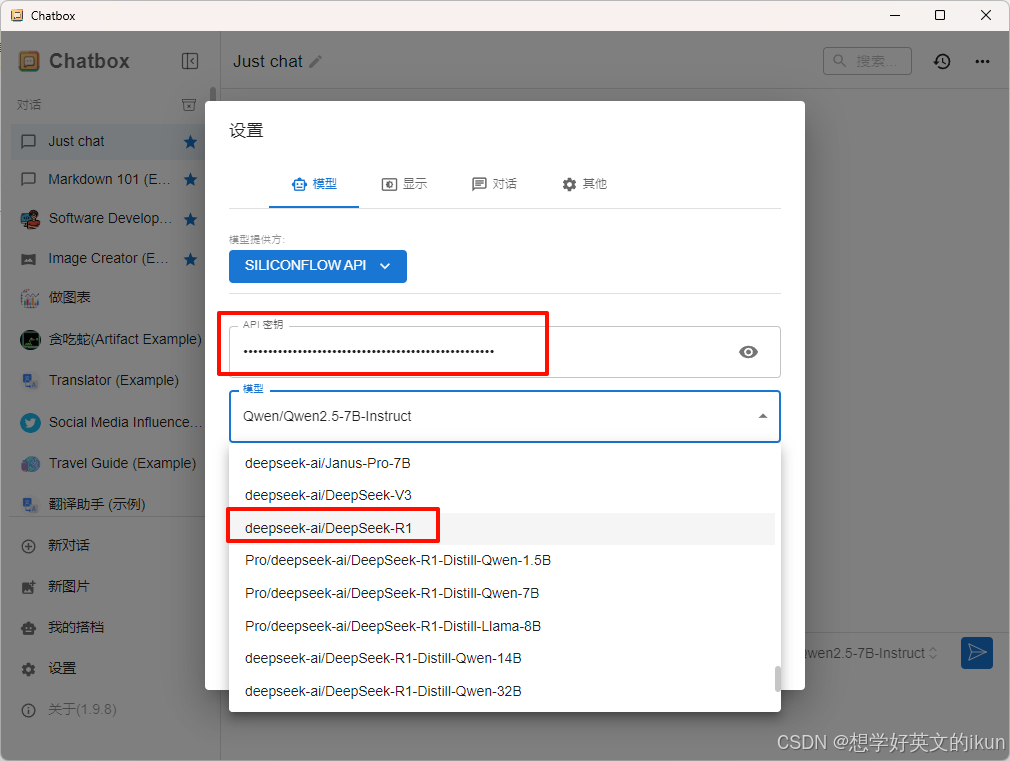Click the star on Software Develop row
Screen dimensions: 1010x761
click(190, 219)
